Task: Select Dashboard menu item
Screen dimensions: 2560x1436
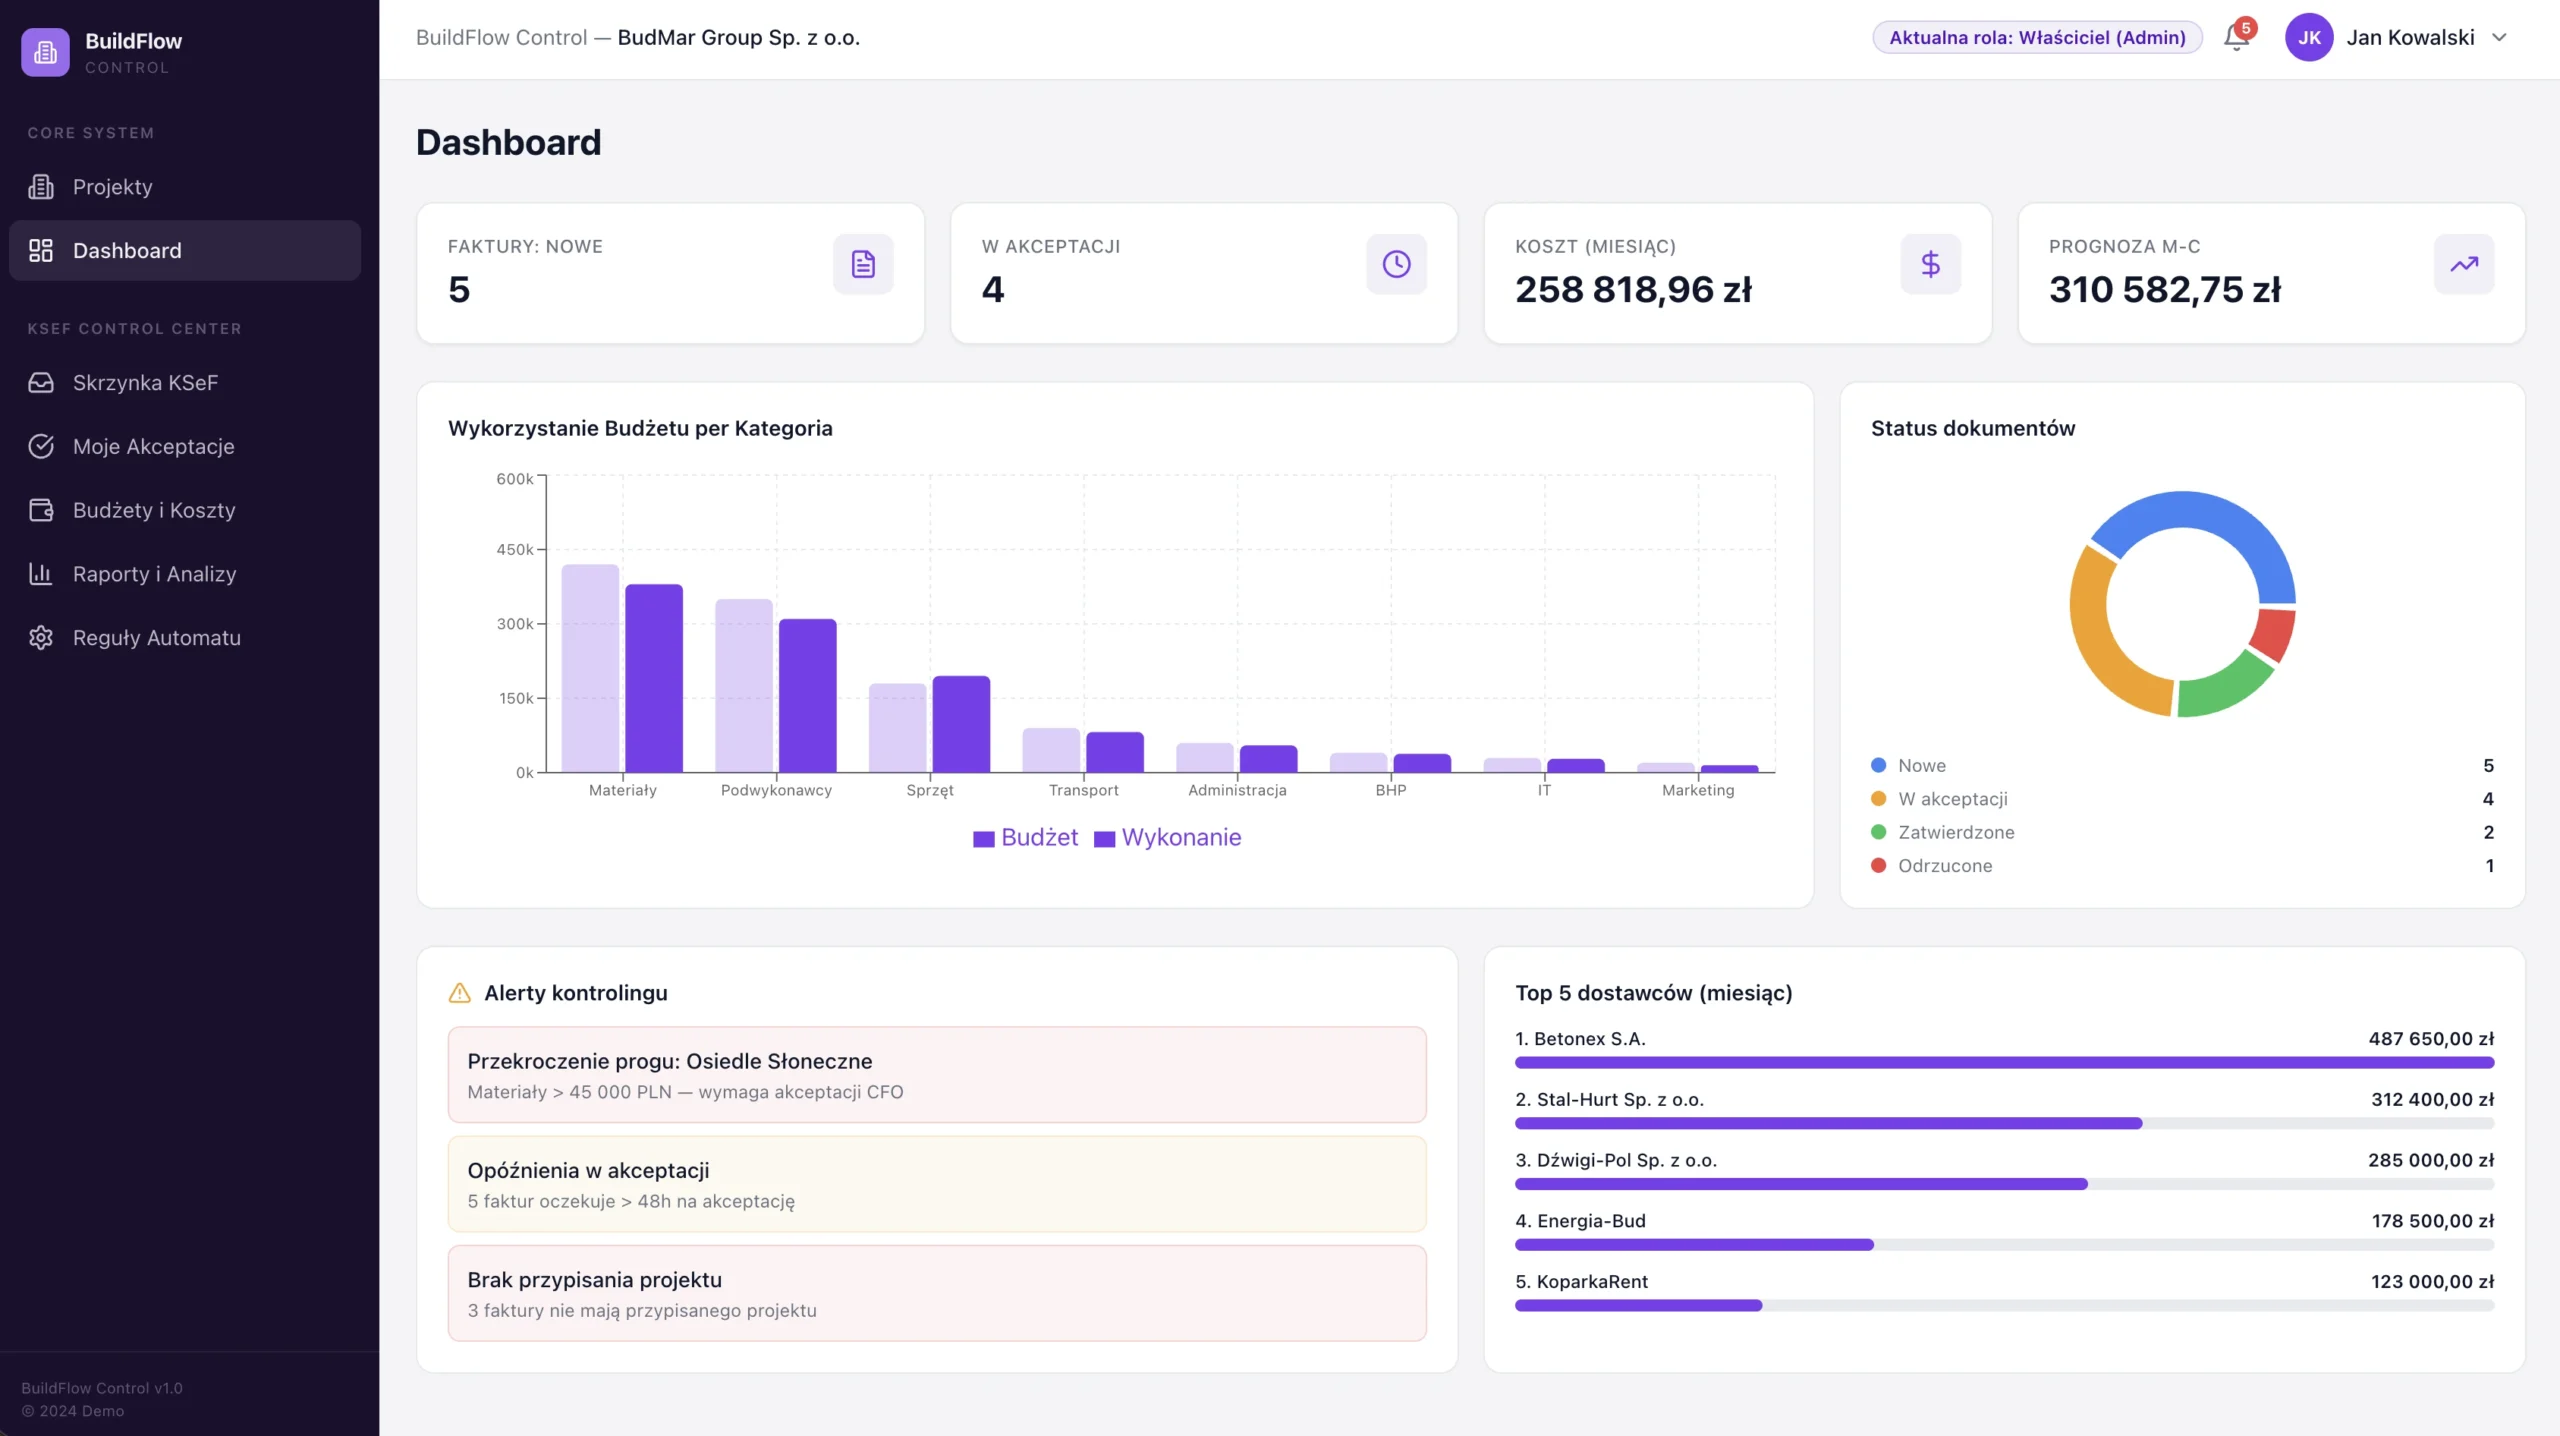Action: [185, 251]
